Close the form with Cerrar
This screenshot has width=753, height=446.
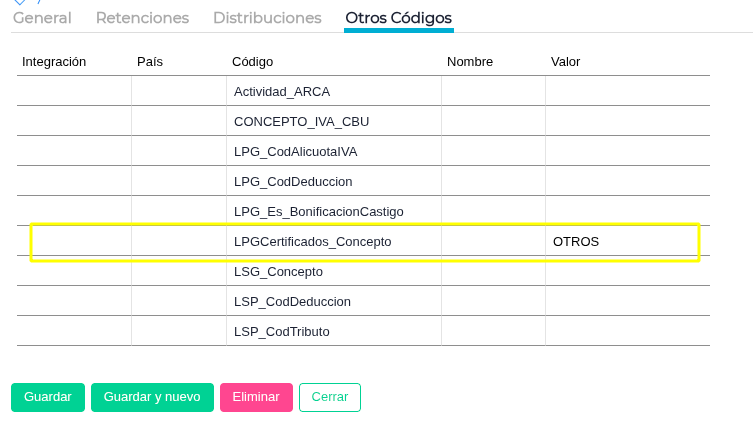tap(330, 397)
